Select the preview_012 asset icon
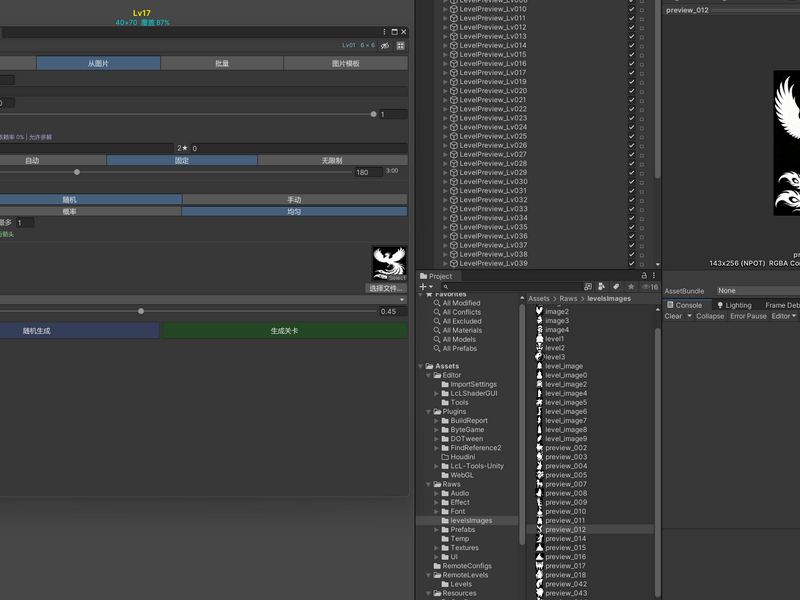Viewport: 800px width, 600px height. click(x=539, y=530)
